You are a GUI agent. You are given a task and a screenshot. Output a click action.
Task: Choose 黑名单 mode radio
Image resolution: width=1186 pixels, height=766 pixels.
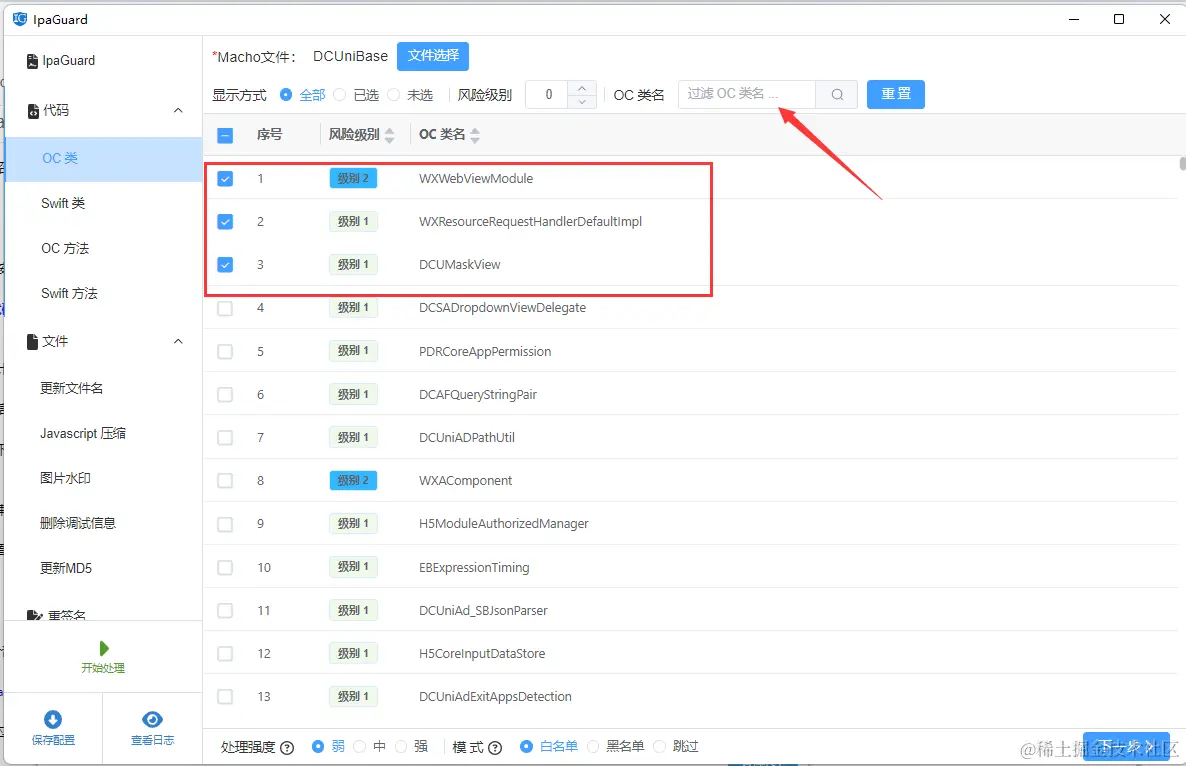pyautogui.click(x=593, y=746)
